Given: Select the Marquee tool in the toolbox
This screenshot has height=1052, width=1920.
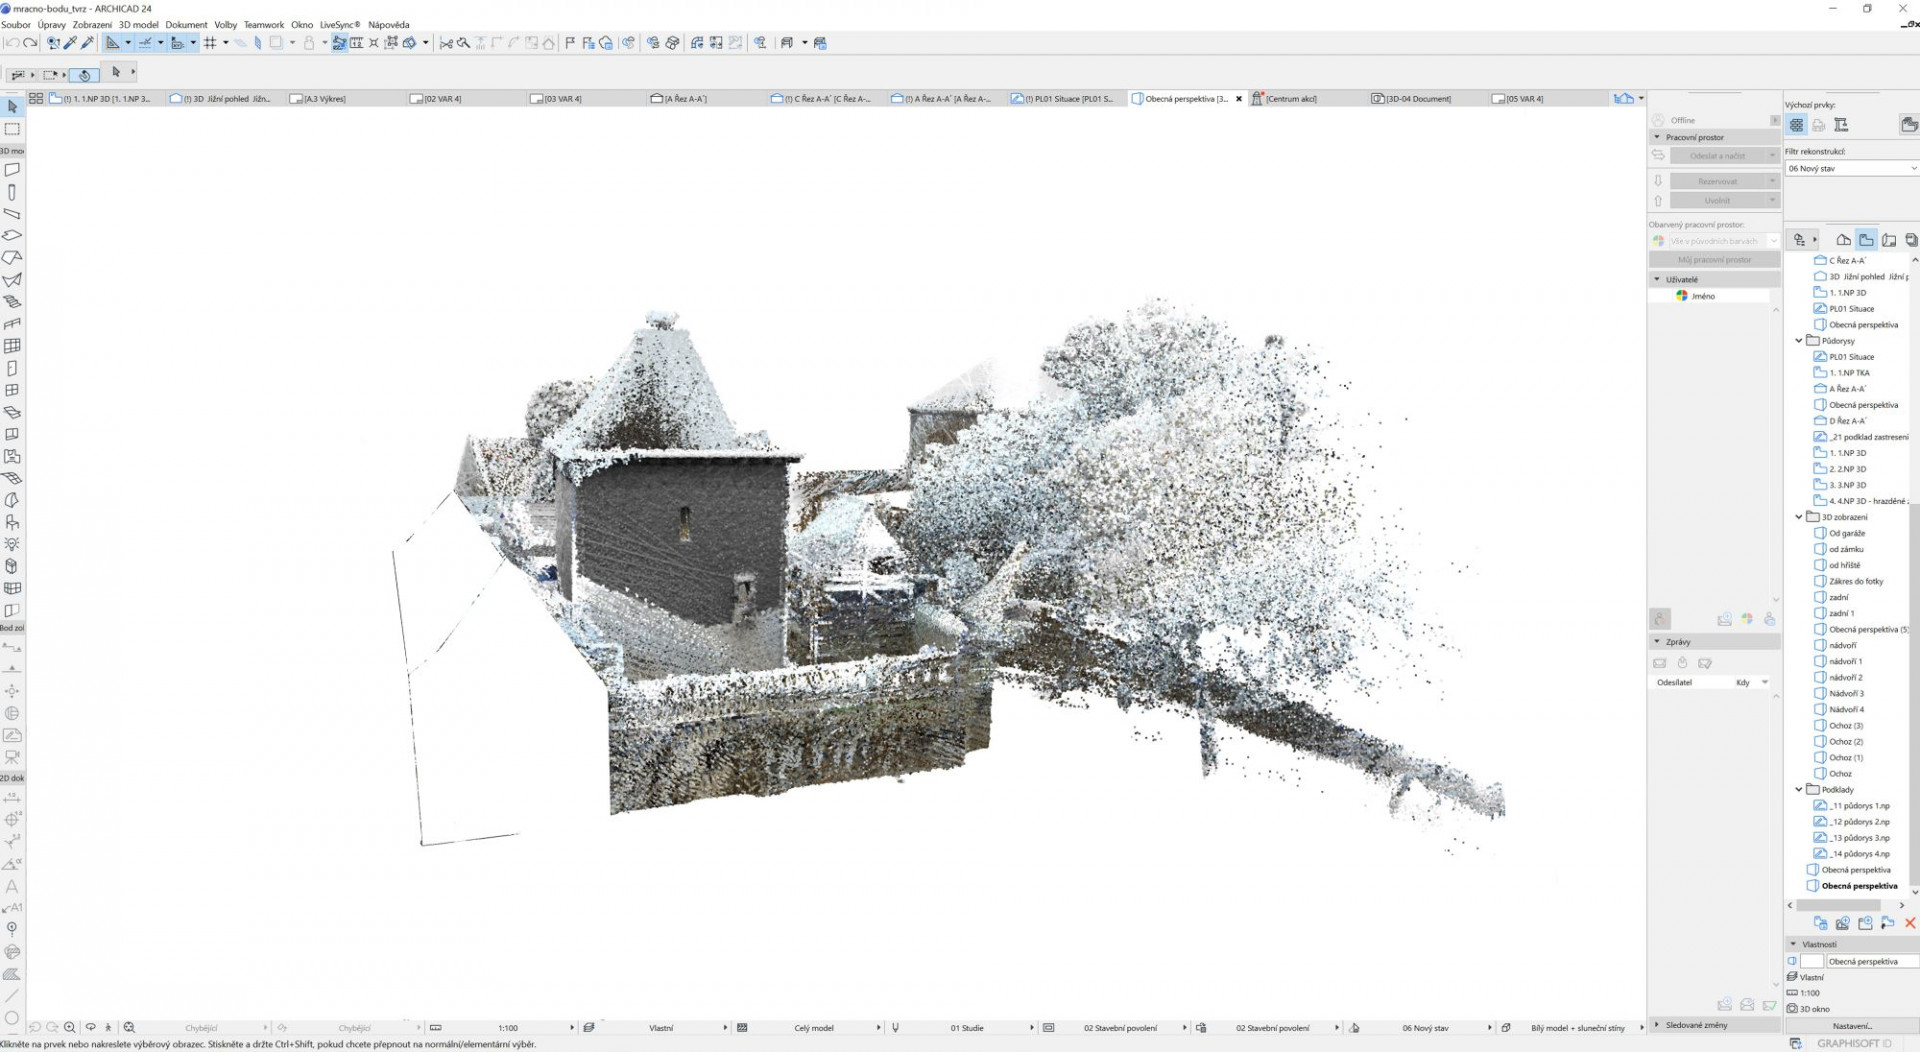Looking at the screenshot, I should [12, 129].
